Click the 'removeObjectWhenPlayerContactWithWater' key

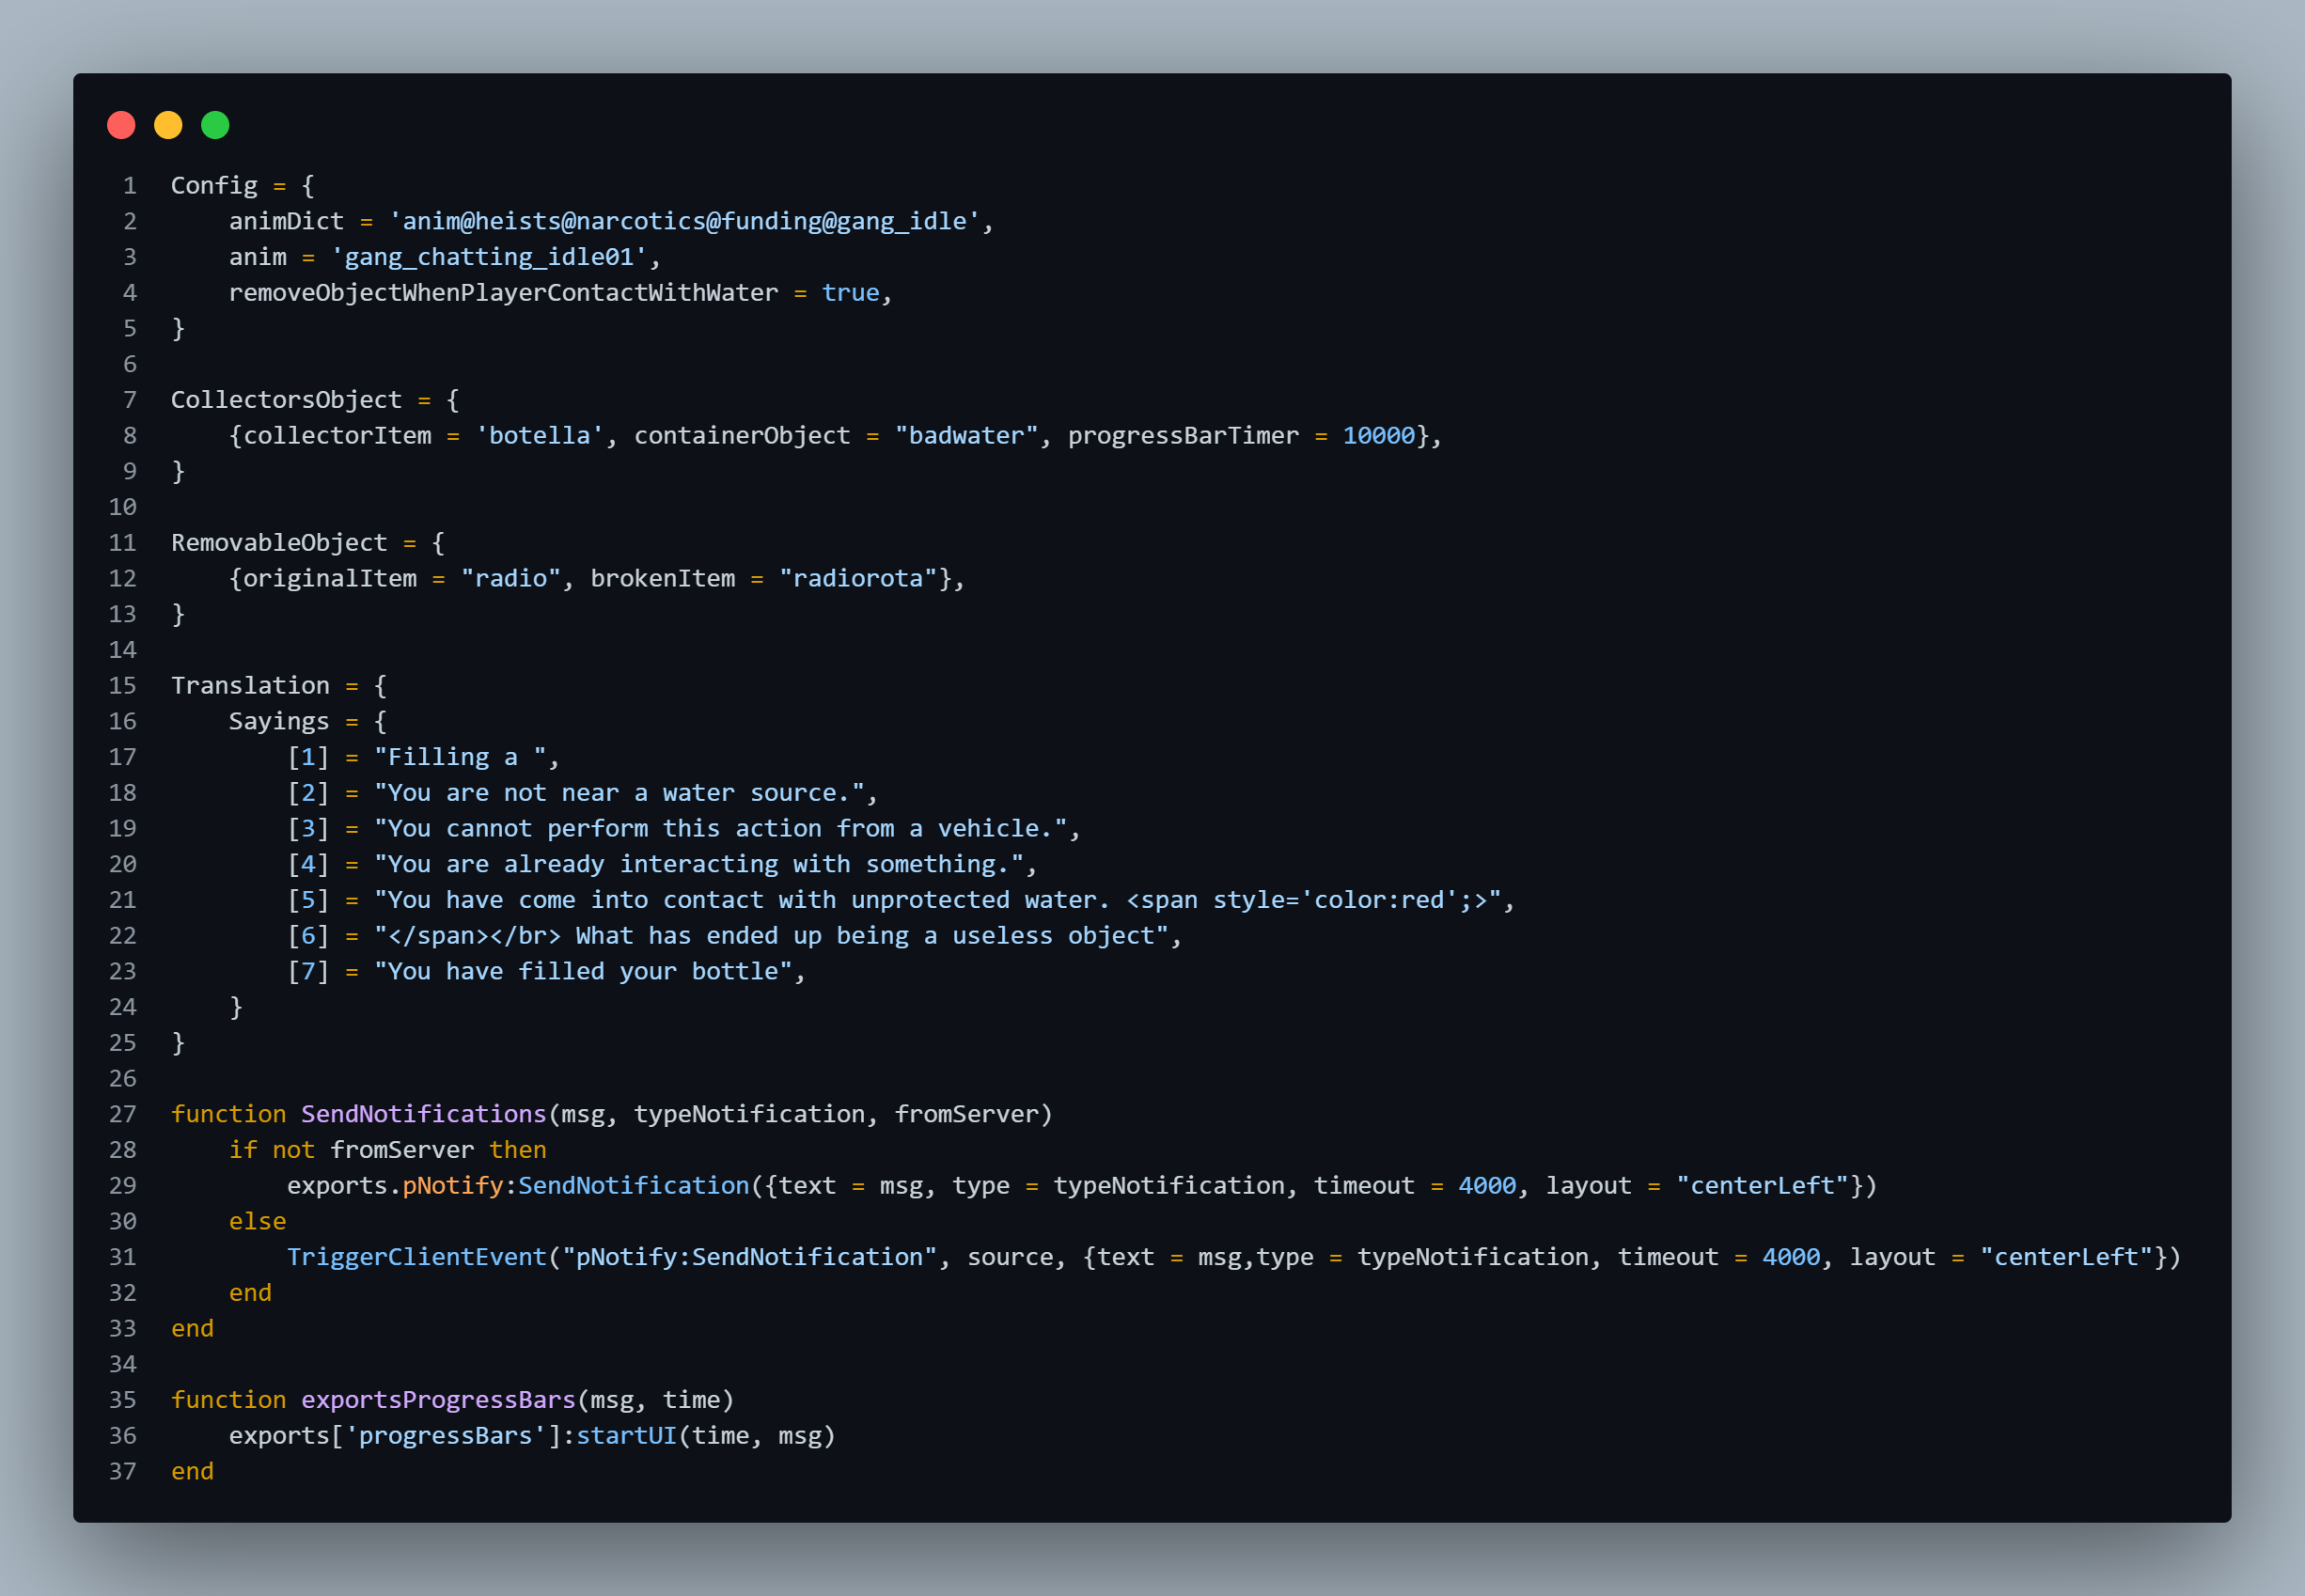503,293
